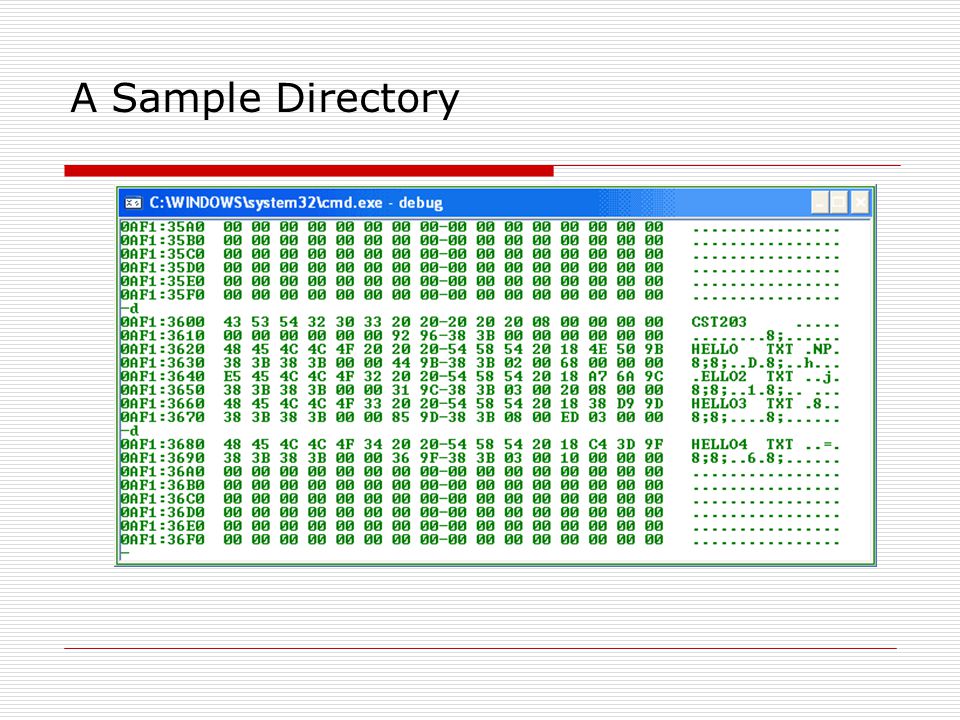Click the '68' byte on row 0AF1:3630
The width and height of the screenshot is (960, 720).
(569, 362)
